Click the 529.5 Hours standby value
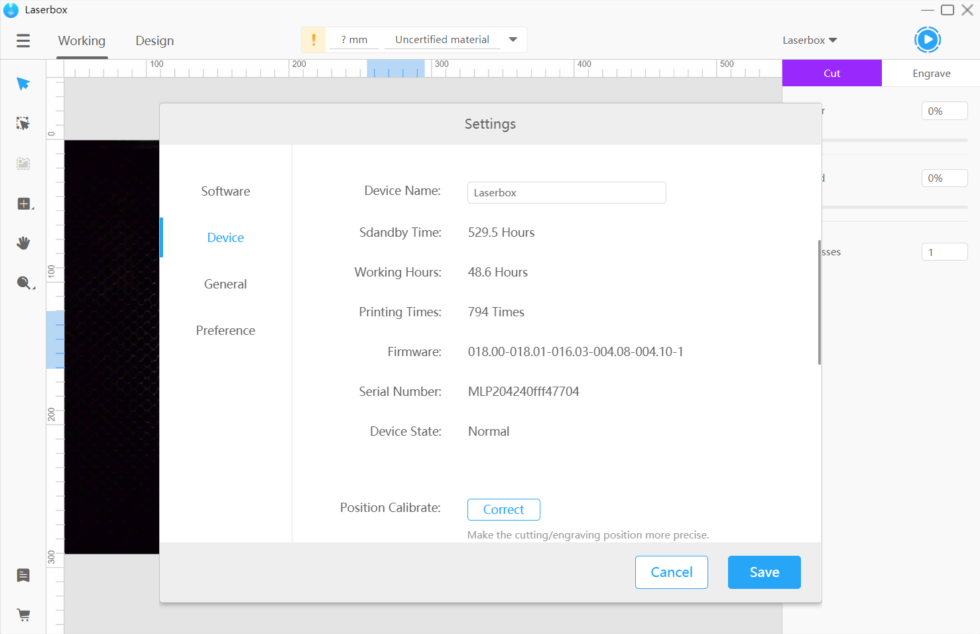The height and width of the screenshot is (634, 980). tap(501, 233)
